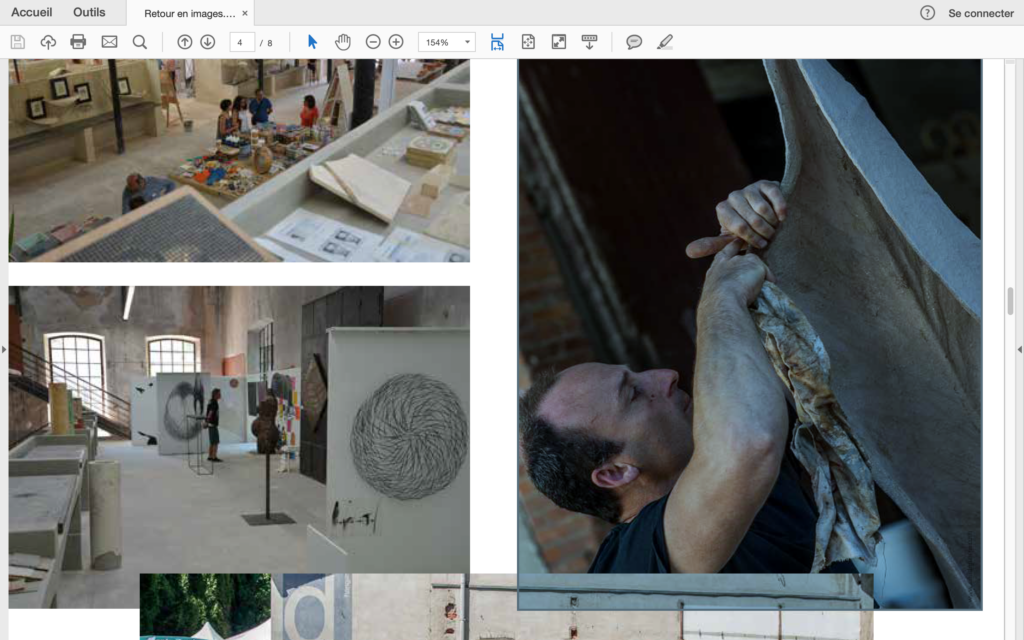Open the Accueil tab
Image resolution: width=1024 pixels, height=640 pixels.
pos(32,13)
